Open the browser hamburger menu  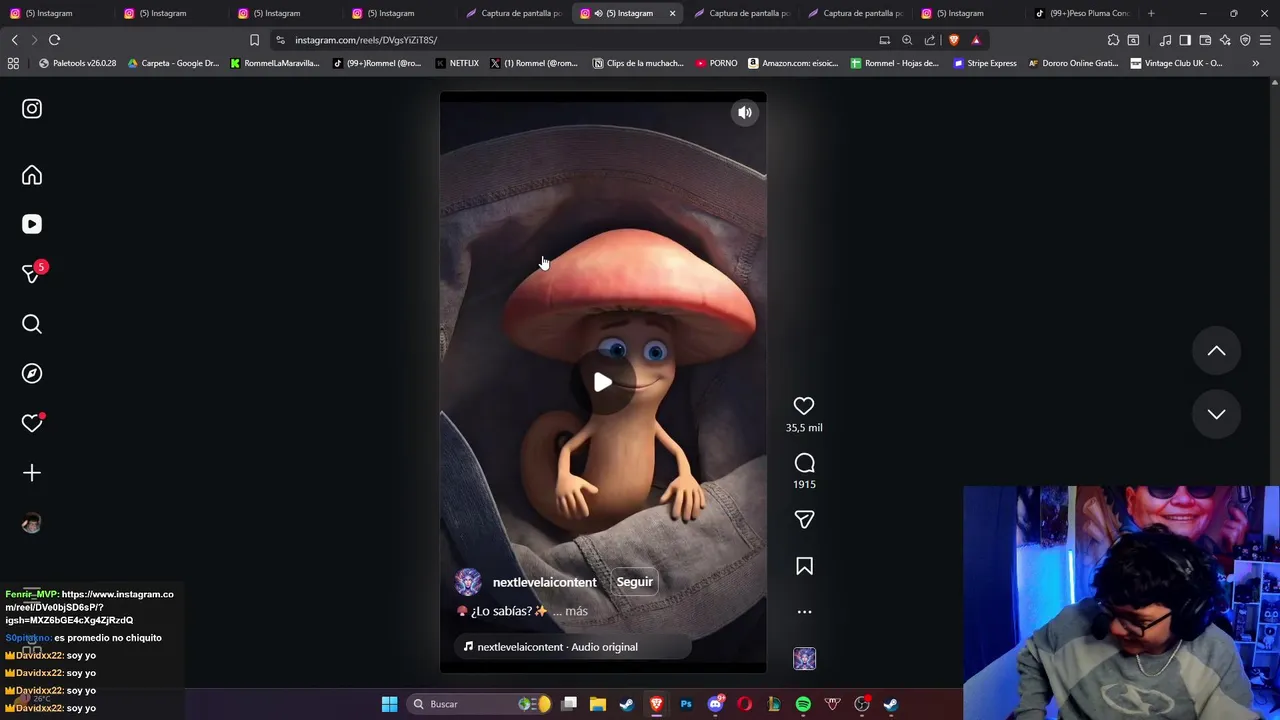1266,40
